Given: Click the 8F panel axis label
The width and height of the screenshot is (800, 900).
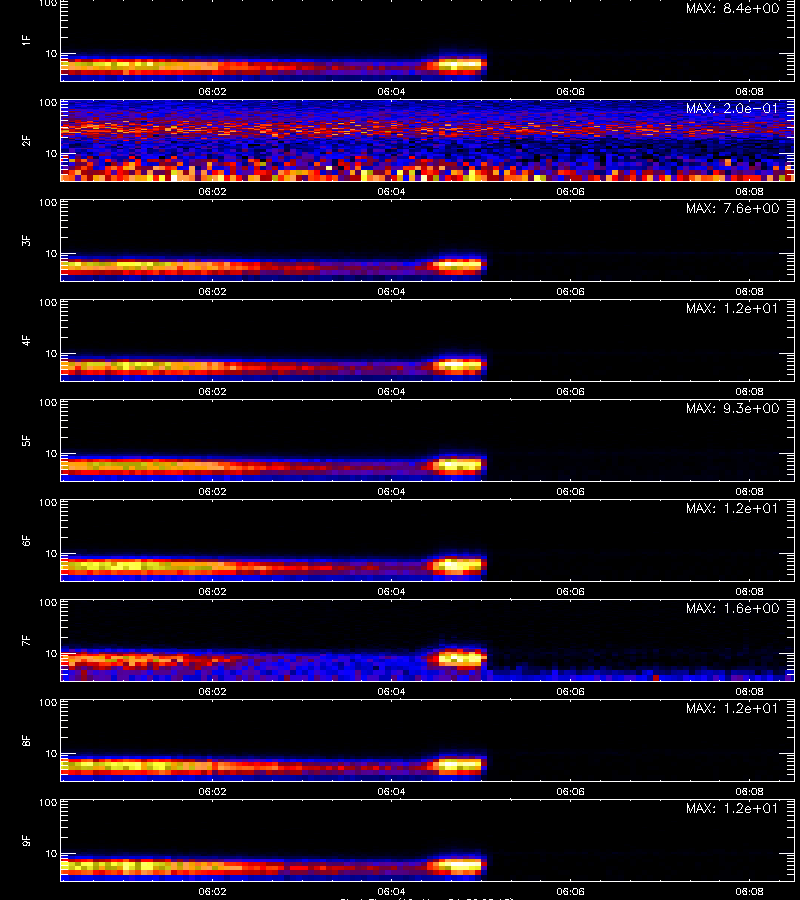Looking at the screenshot, I should (26, 740).
